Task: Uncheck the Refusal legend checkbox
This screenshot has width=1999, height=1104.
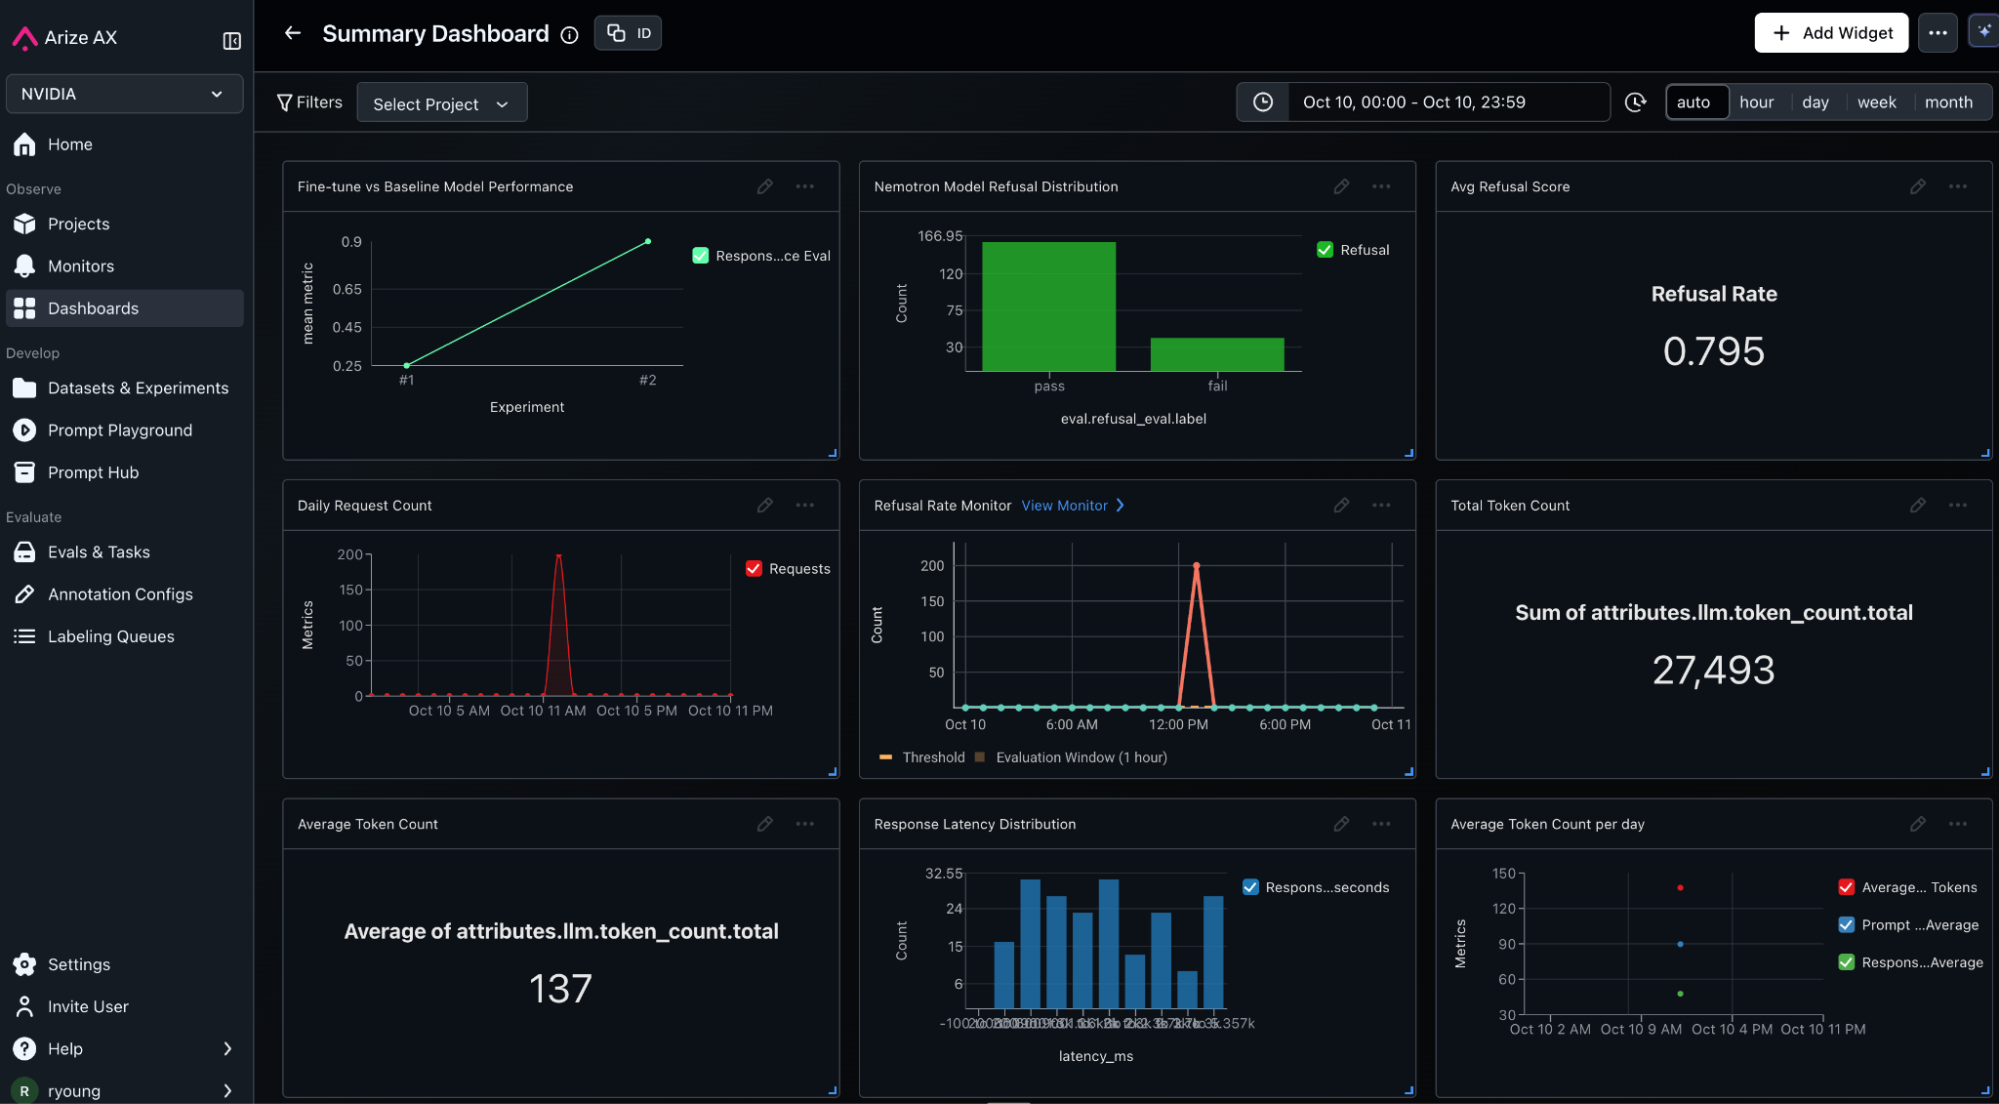Action: (1325, 250)
